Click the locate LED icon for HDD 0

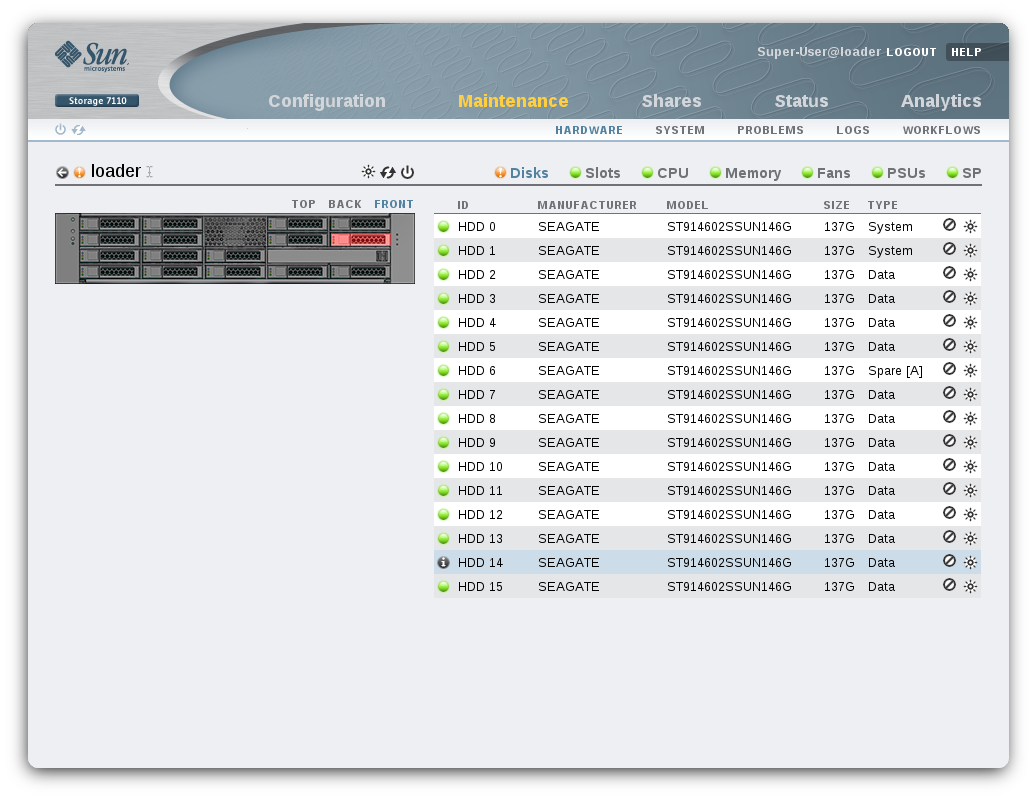click(970, 227)
